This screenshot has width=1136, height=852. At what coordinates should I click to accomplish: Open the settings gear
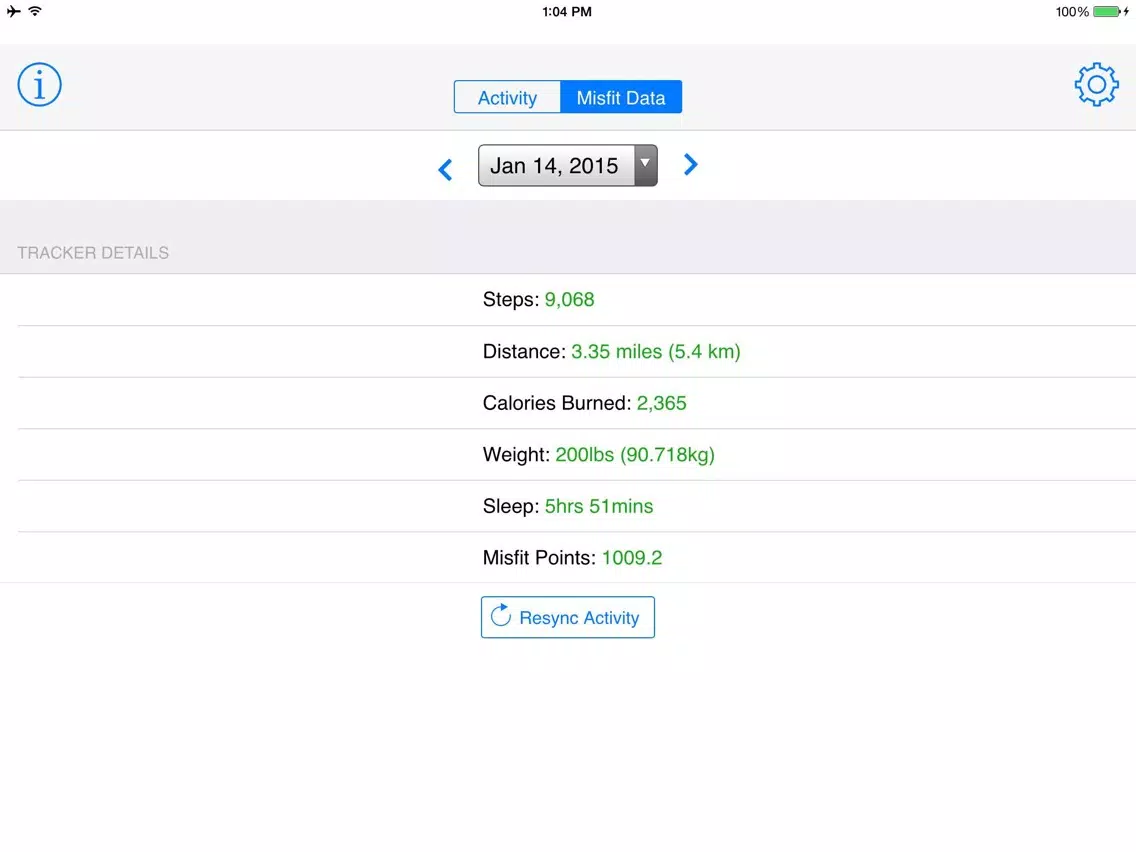(x=1096, y=84)
